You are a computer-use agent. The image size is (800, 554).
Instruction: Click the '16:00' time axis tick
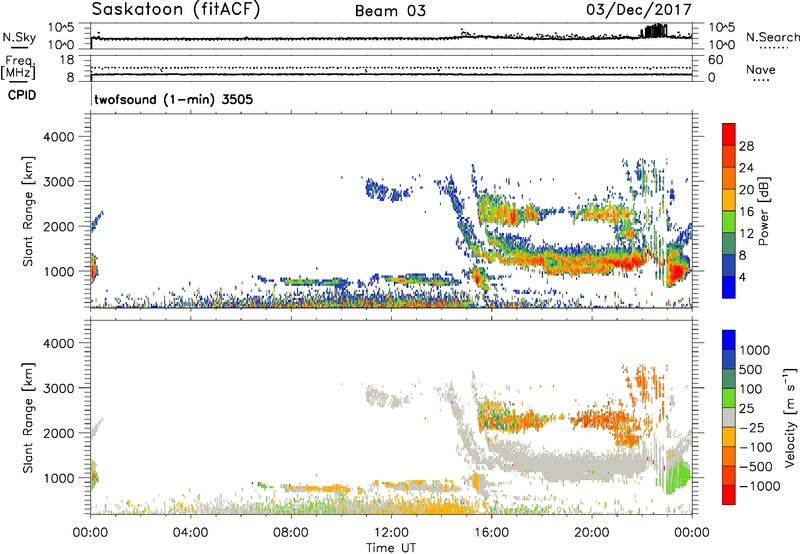[x=491, y=533]
